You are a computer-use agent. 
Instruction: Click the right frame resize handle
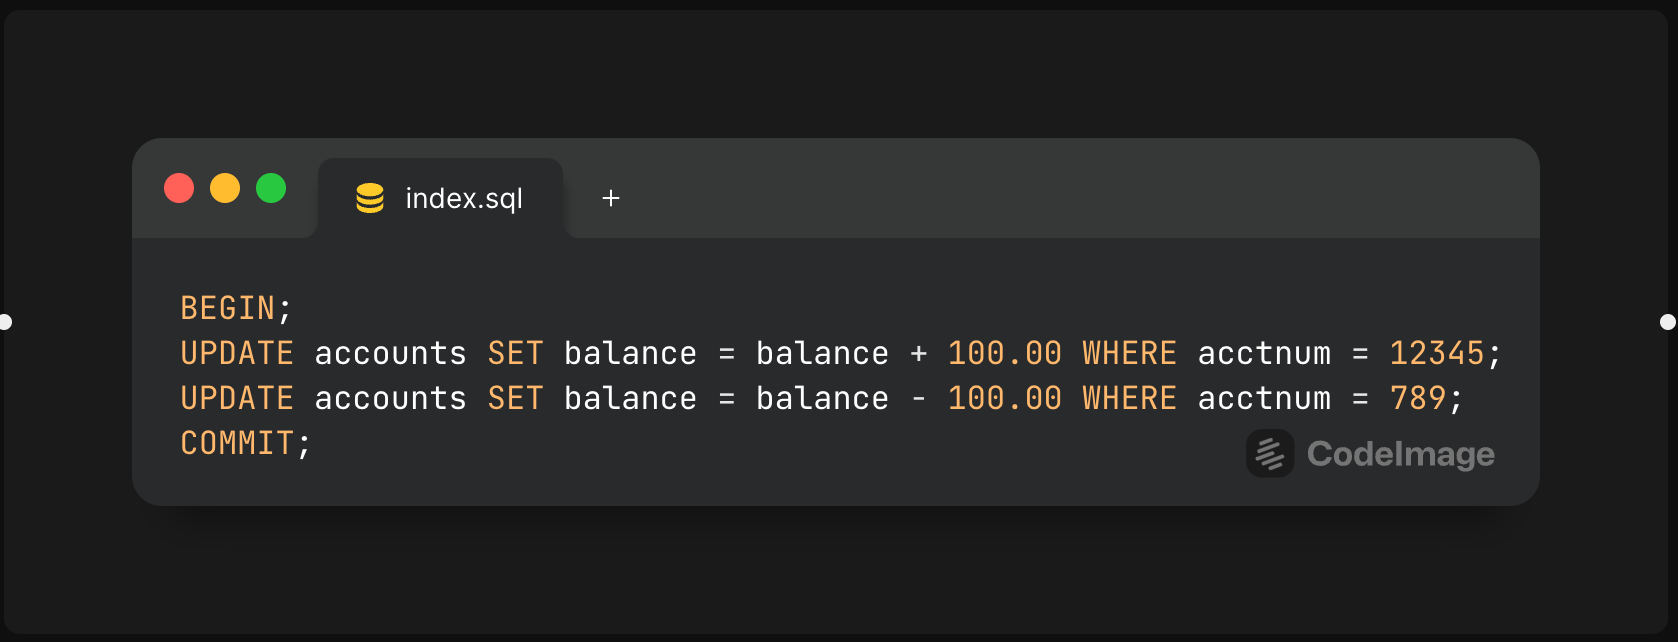(1667, 321)
